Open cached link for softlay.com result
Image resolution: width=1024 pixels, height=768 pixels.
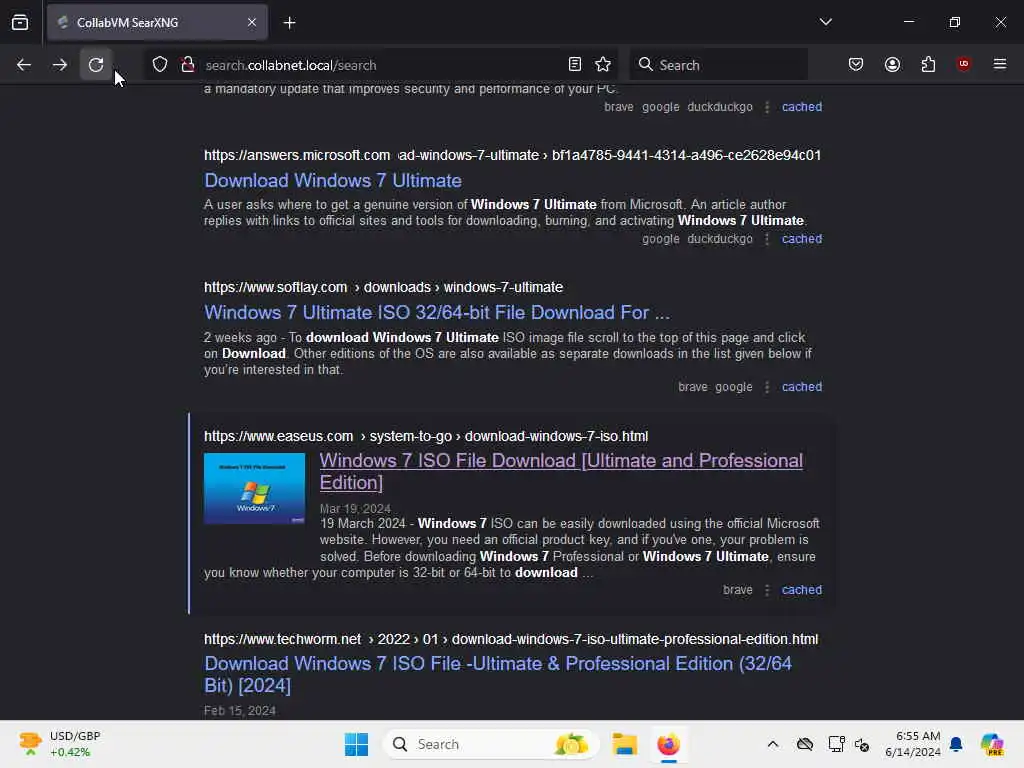(802, 387)
